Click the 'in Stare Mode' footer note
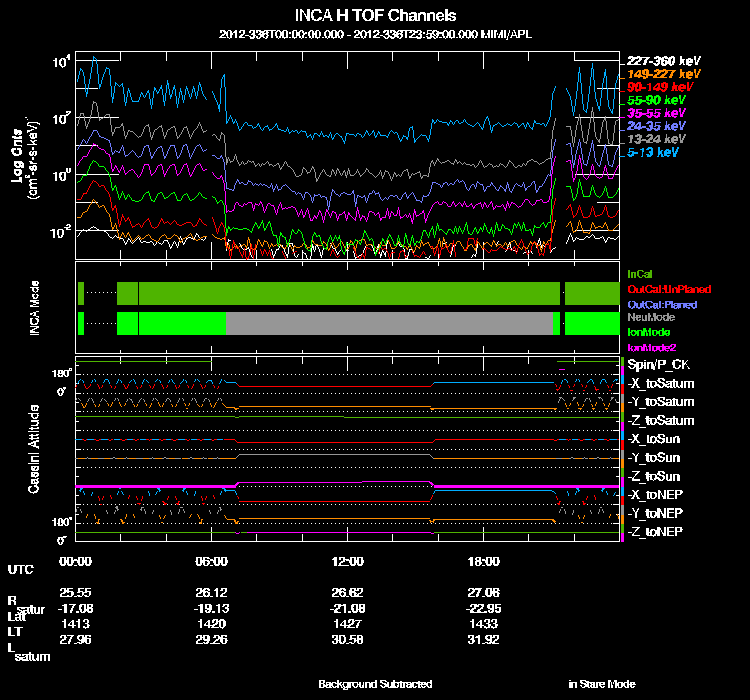Viewport: 750px width, 700px height. [602, 684]
